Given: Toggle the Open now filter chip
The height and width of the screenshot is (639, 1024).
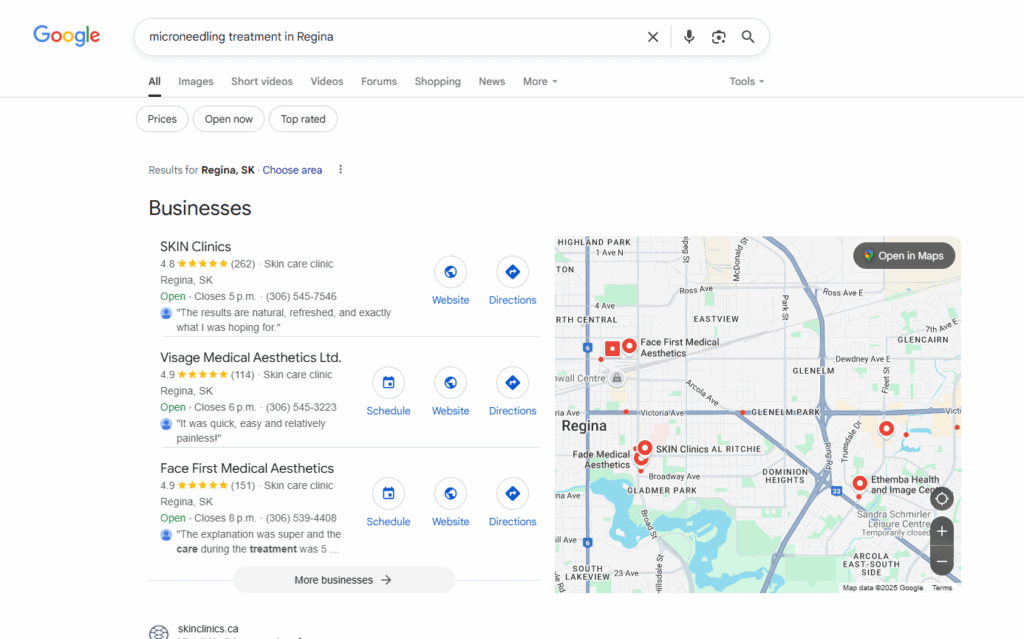Looking at the screenshot, I should [x=229, y=119].
